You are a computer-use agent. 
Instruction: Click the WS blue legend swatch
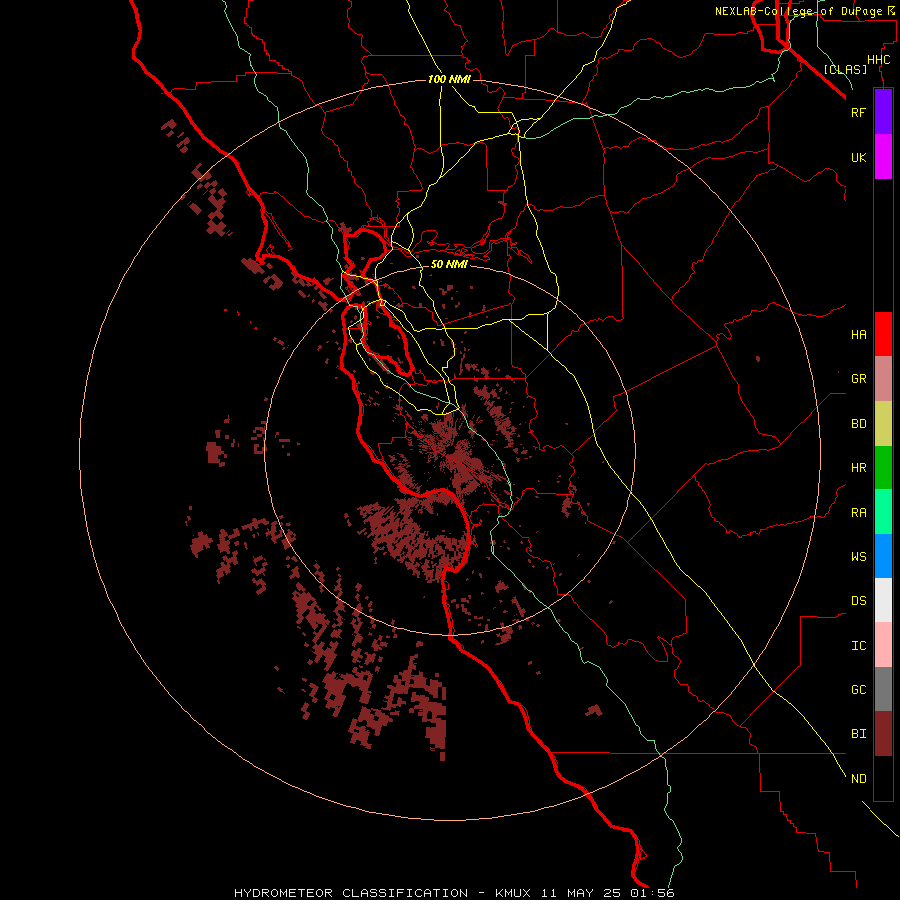pyautogui.click(x=883, y=556)
